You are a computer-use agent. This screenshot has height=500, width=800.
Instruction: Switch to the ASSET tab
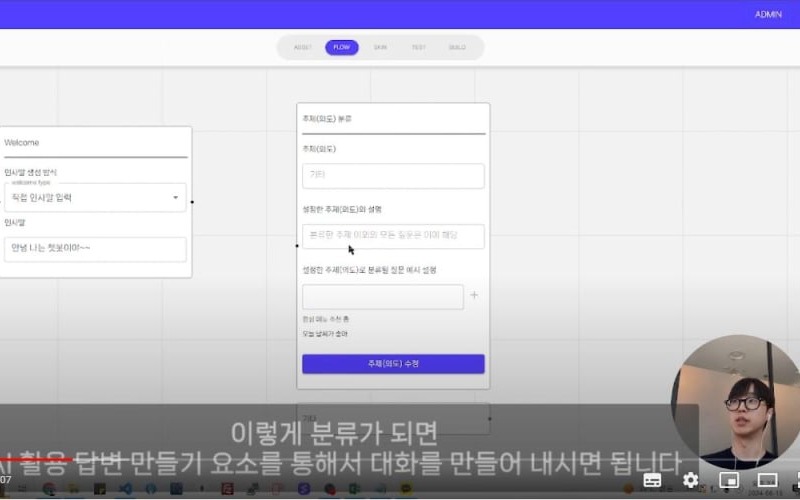tap(302, 47)
